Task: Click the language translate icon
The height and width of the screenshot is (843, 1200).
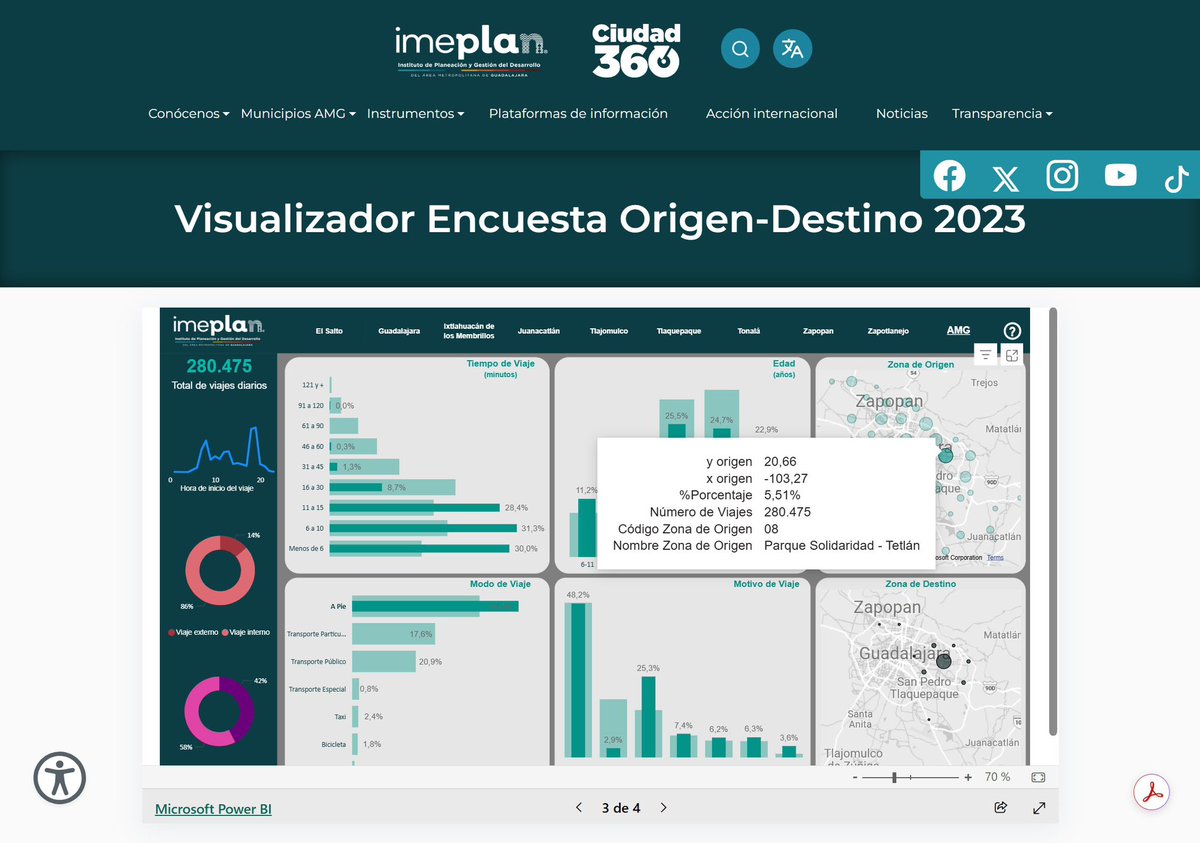Action: 792,48
